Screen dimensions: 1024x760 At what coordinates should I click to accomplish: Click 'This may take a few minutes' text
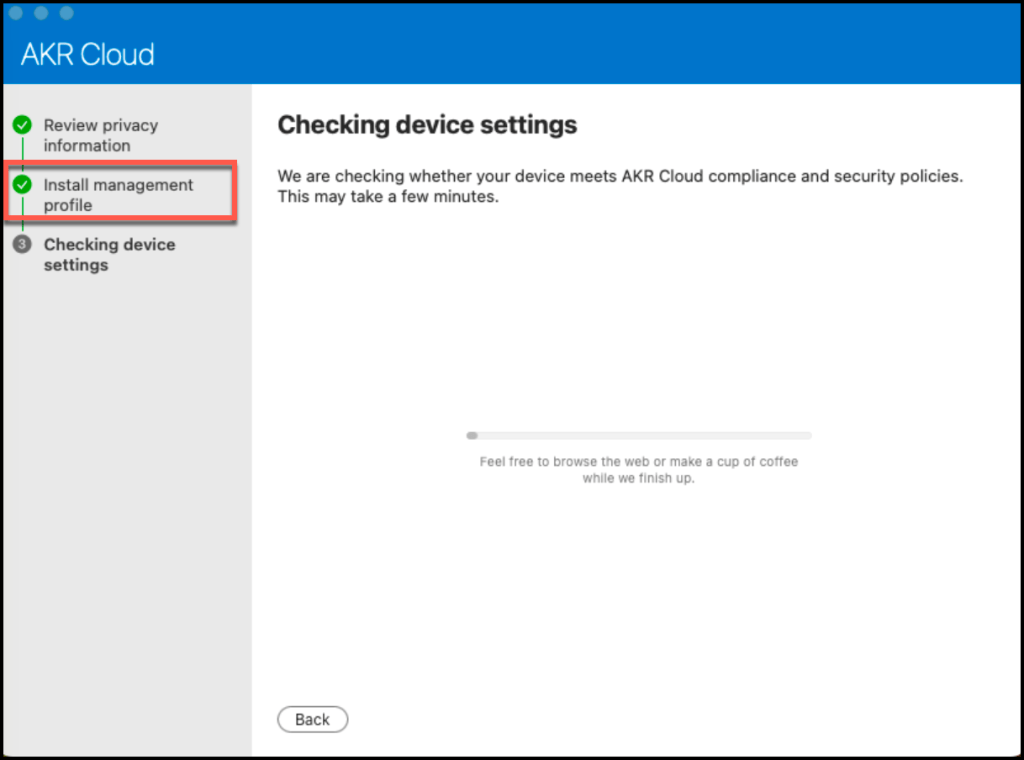coord(388,197)
